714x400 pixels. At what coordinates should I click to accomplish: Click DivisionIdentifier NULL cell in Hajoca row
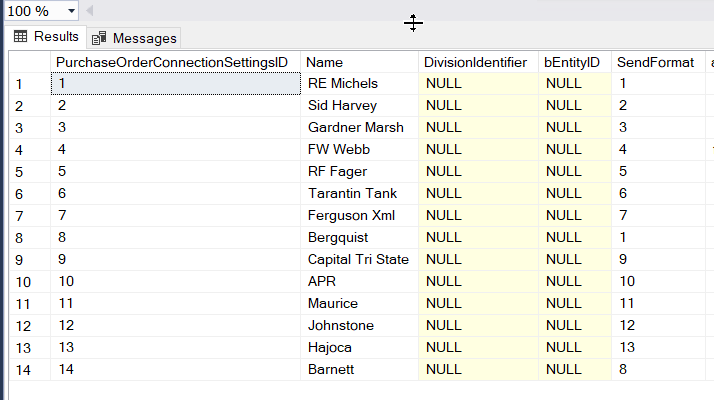(x=478, y=347)
